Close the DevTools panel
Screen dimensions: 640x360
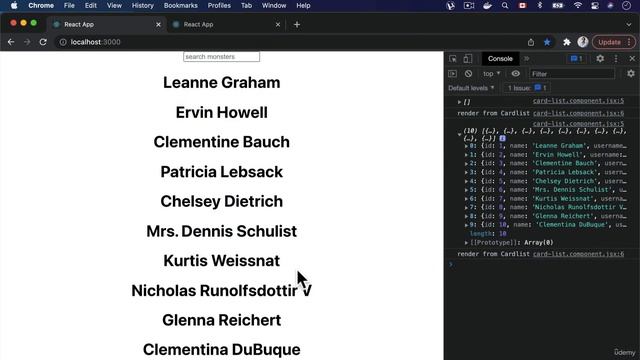pos(632,59)
